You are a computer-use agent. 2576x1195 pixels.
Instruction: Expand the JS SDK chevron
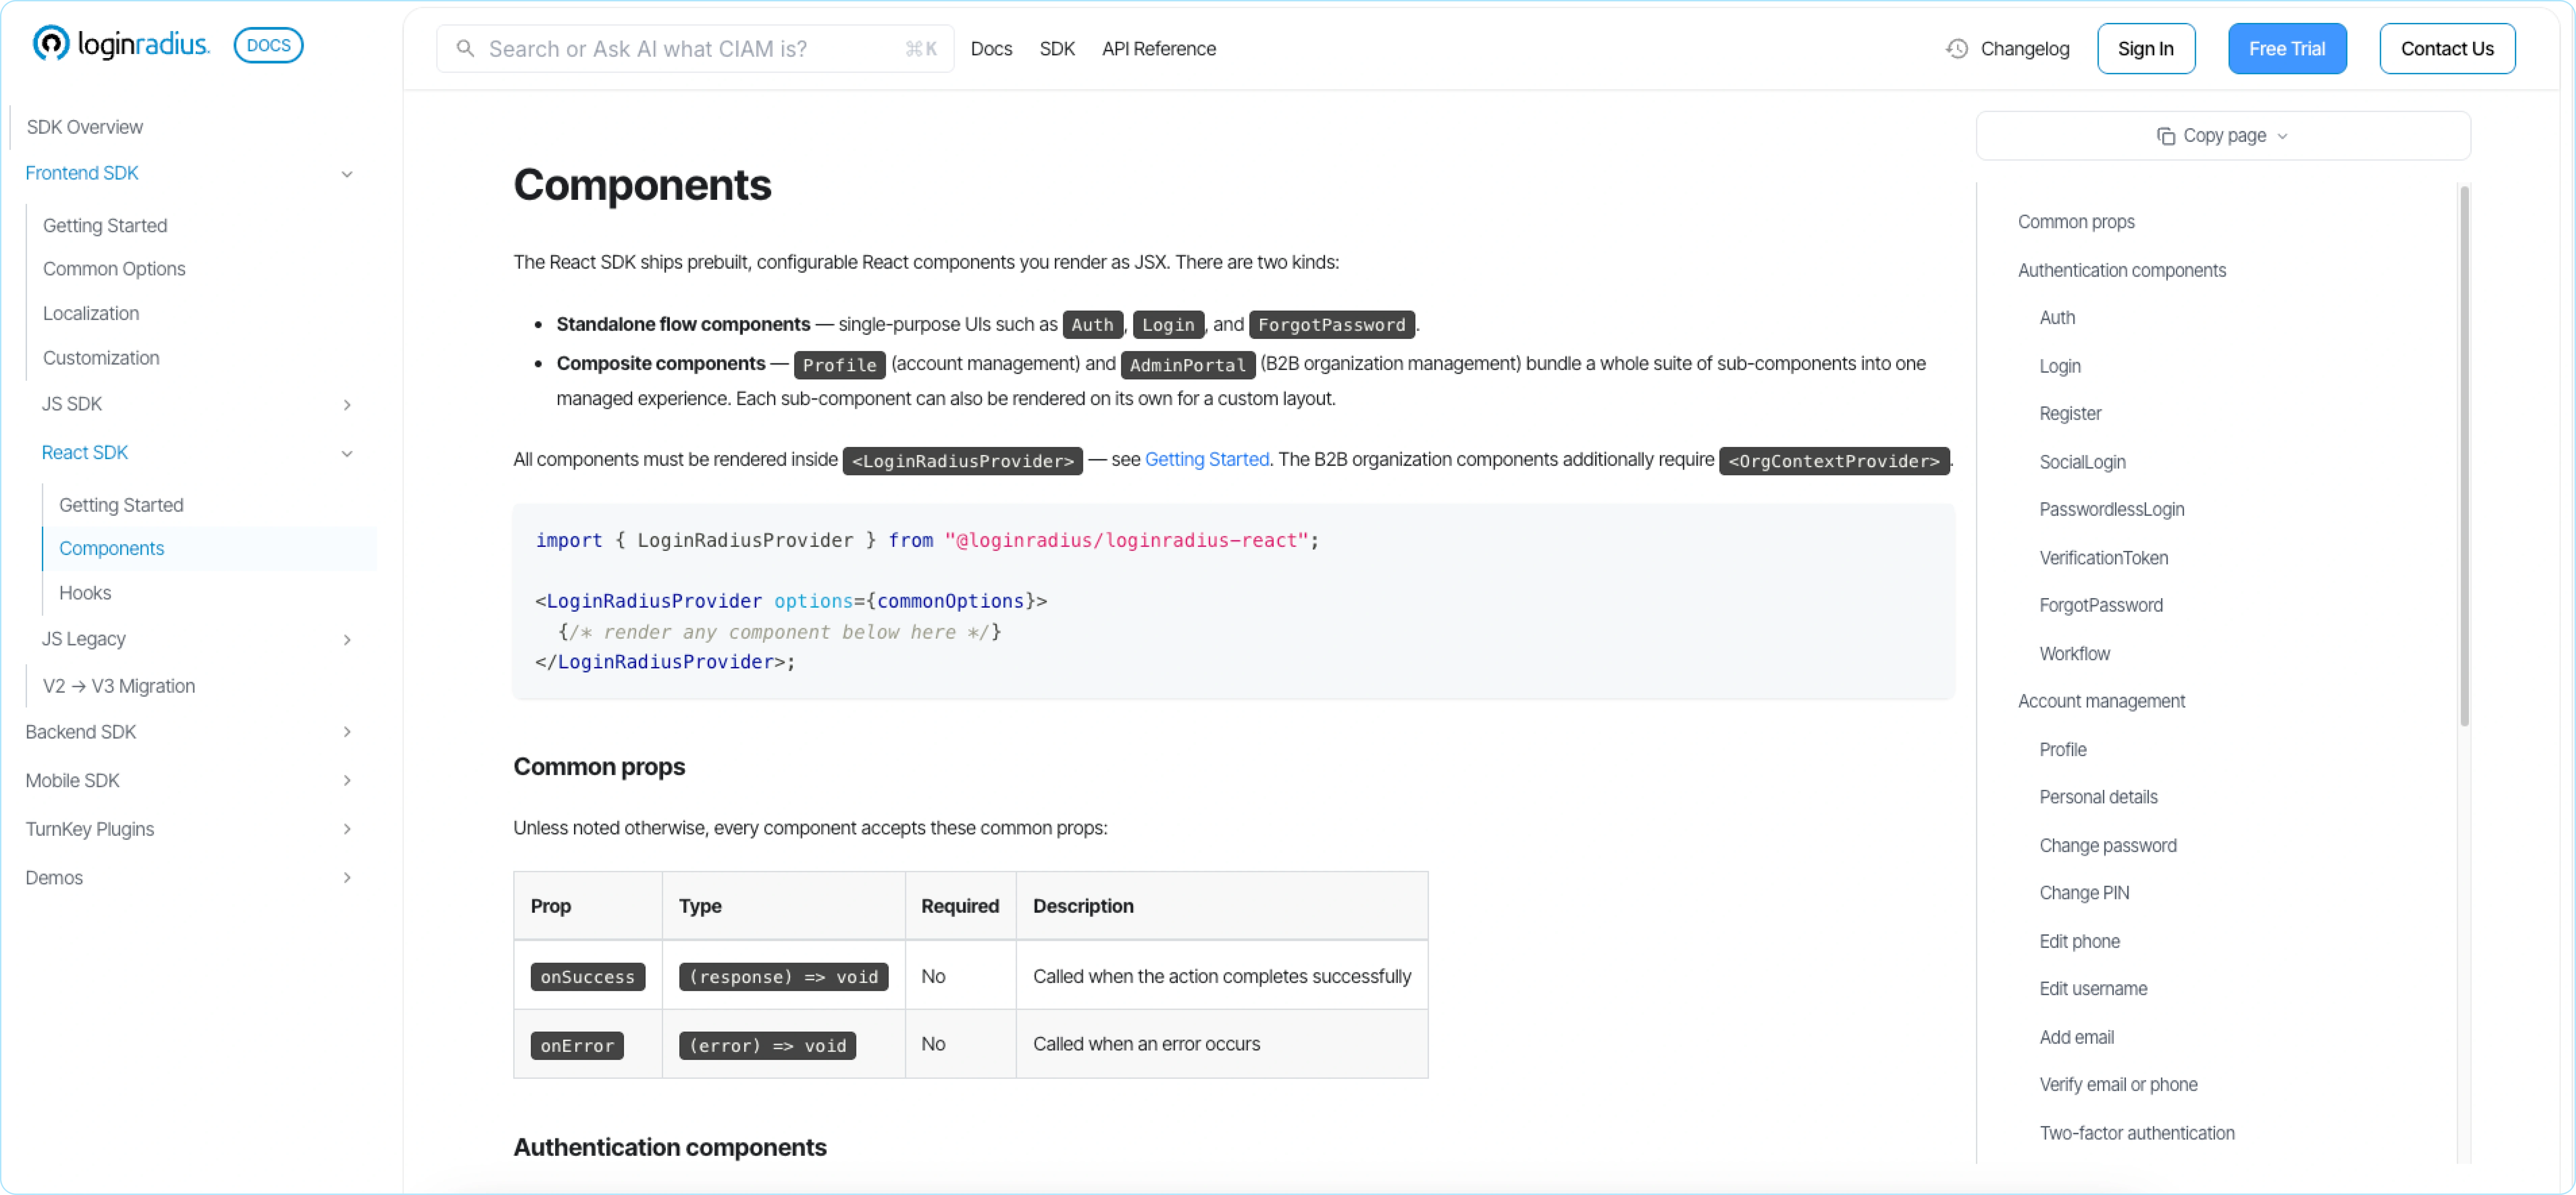point(347,405)
